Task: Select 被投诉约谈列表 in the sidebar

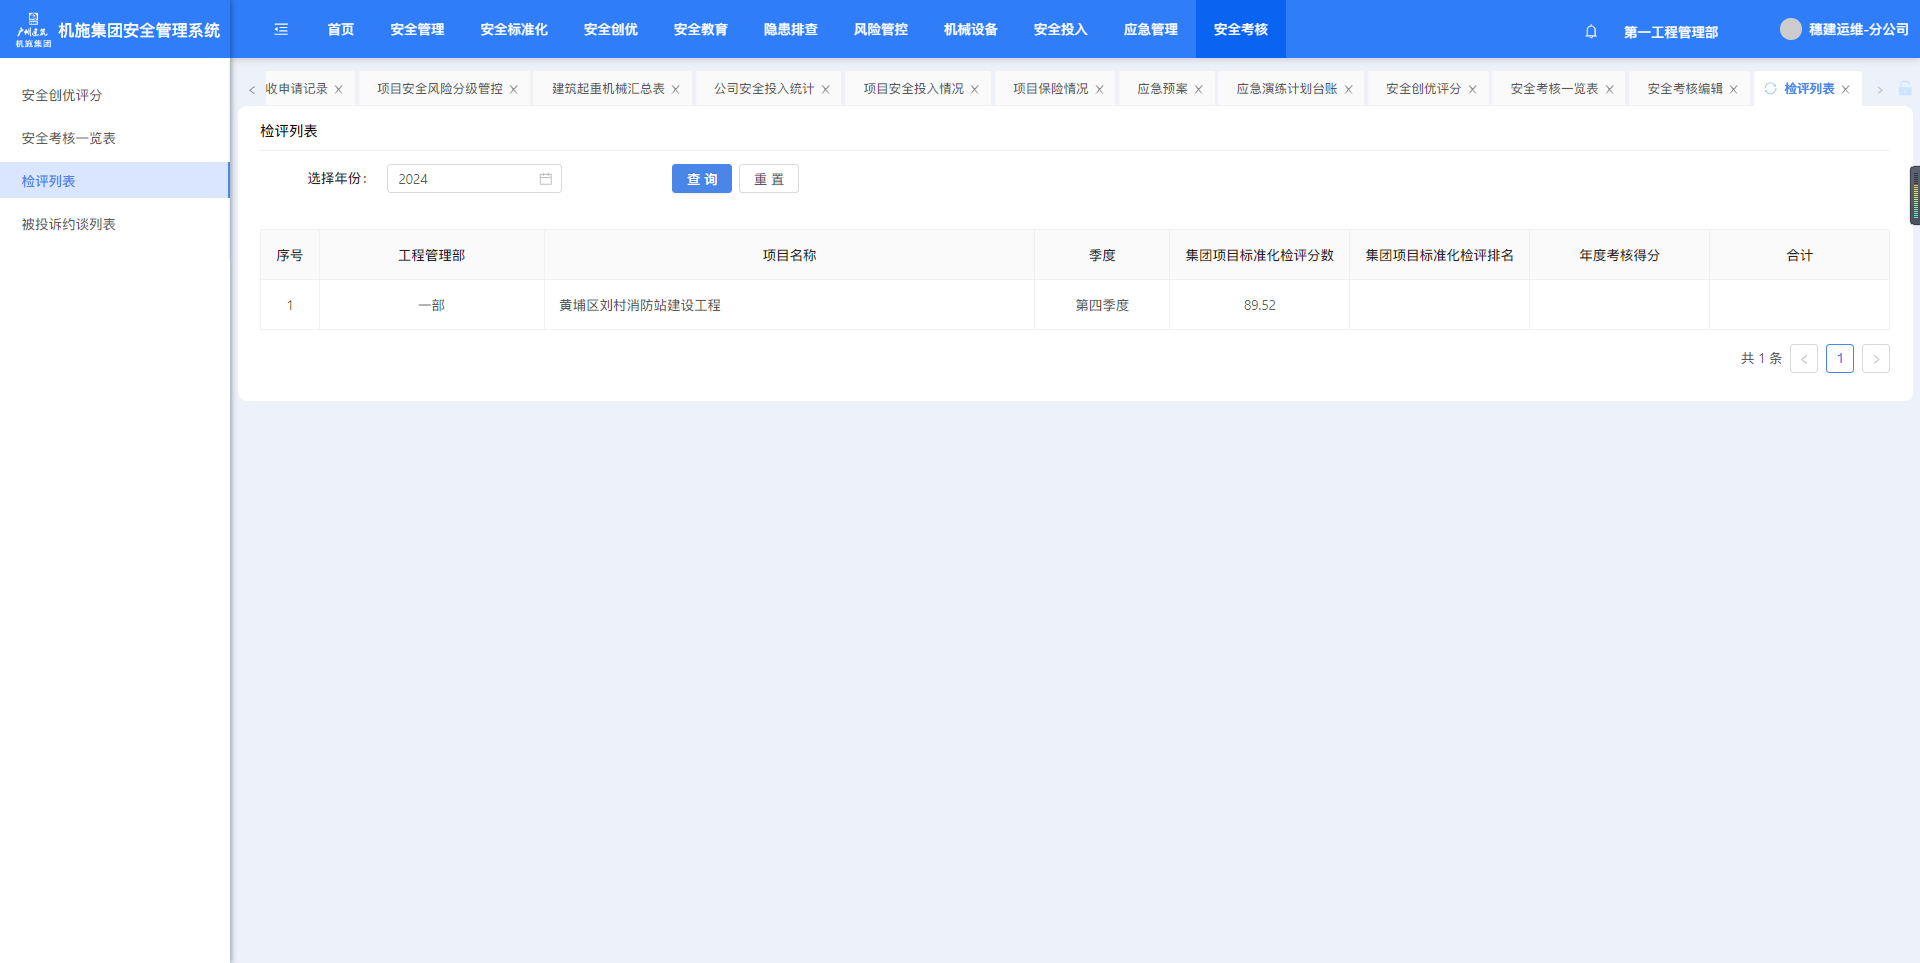Action: tap(69, 224)
